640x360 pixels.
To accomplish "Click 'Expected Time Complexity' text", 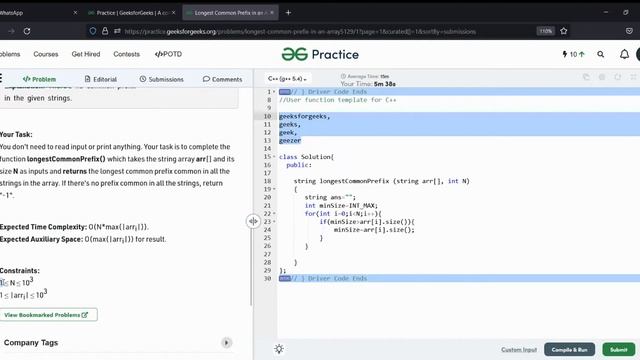I will (43, 227).
